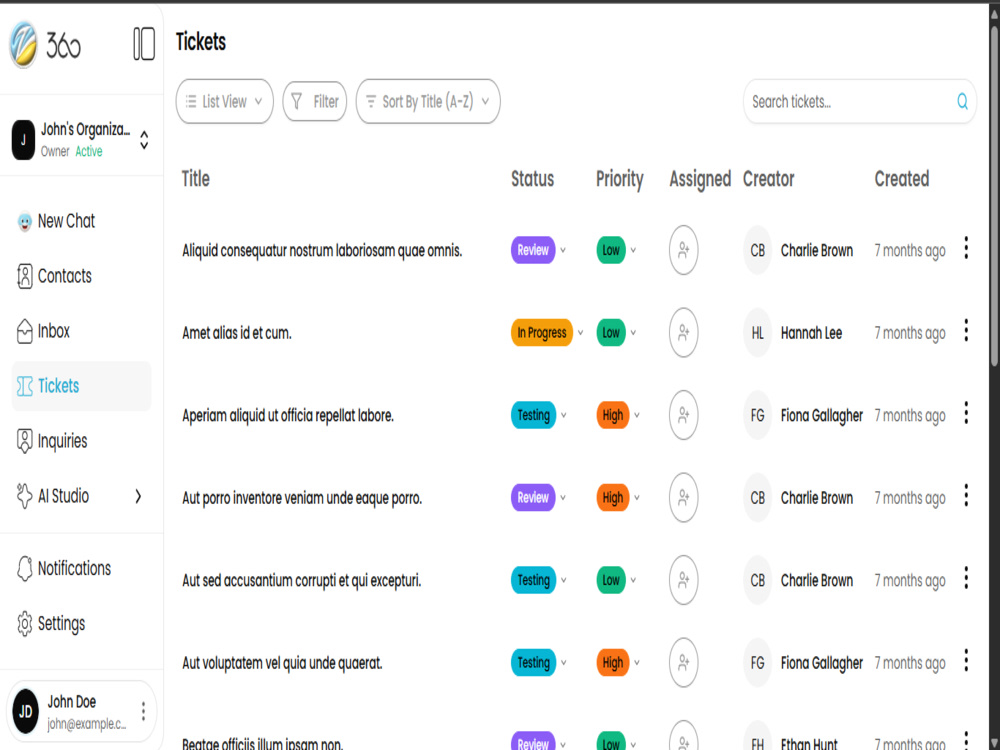Open ticket 'Aperiam aliquid ut officia repellat labore.'
Screen dimensions: 1000x750
click(x=288, y=416)
